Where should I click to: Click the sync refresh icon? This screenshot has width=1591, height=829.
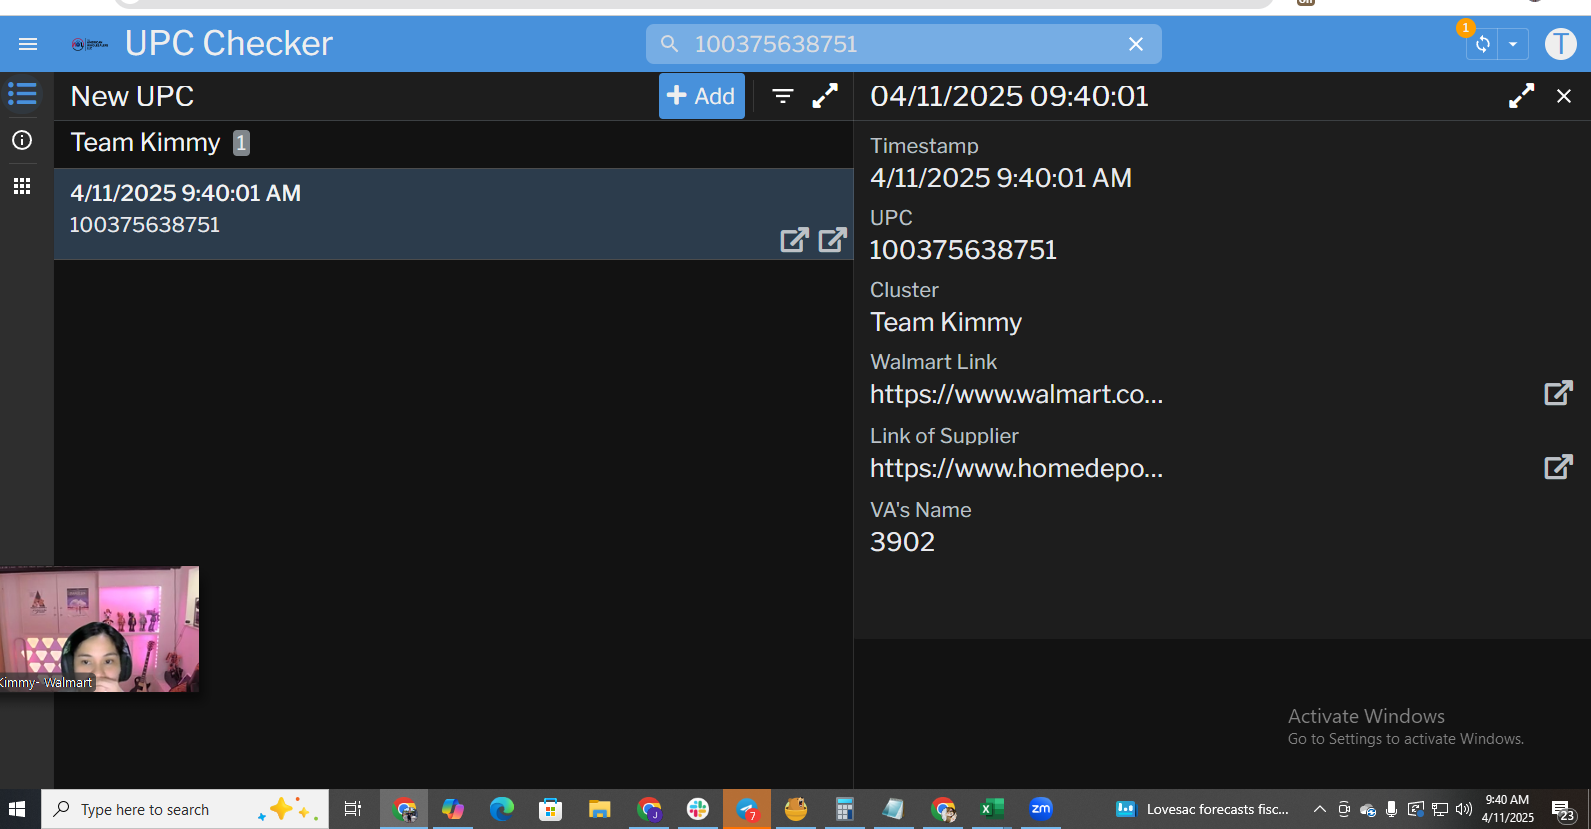1482,44
